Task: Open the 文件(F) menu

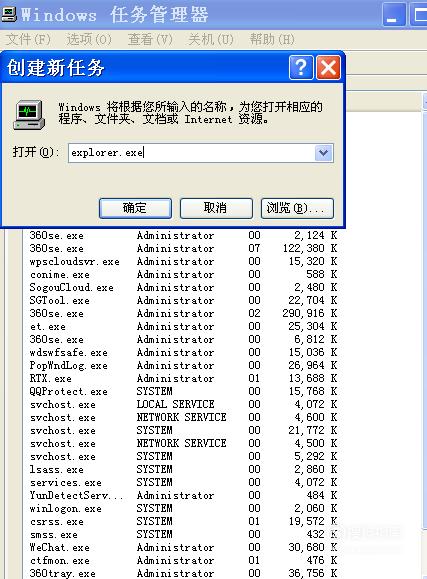Action: [x=28, y=39]
